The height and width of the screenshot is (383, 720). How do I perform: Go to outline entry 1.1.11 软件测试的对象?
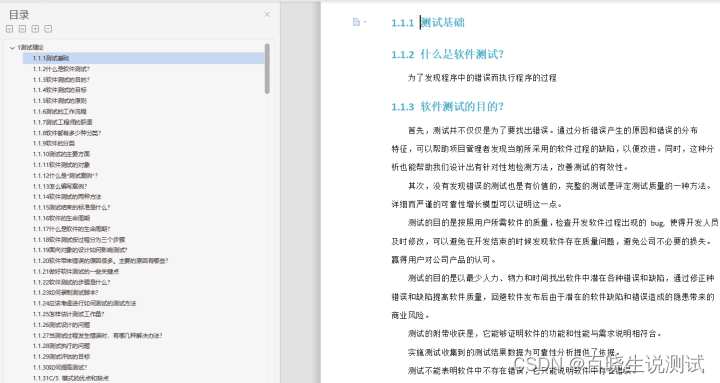[x=62, y=165]
